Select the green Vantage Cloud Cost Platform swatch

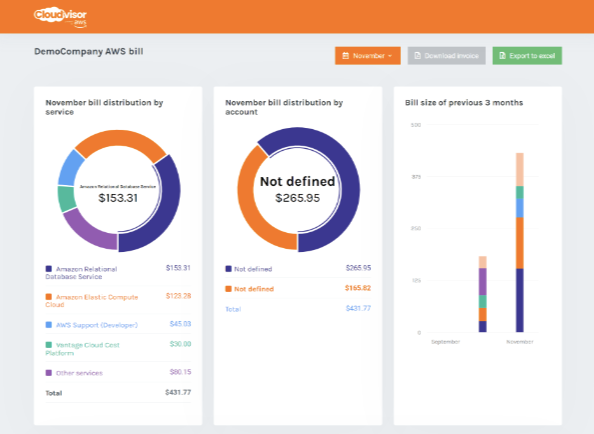48,345
